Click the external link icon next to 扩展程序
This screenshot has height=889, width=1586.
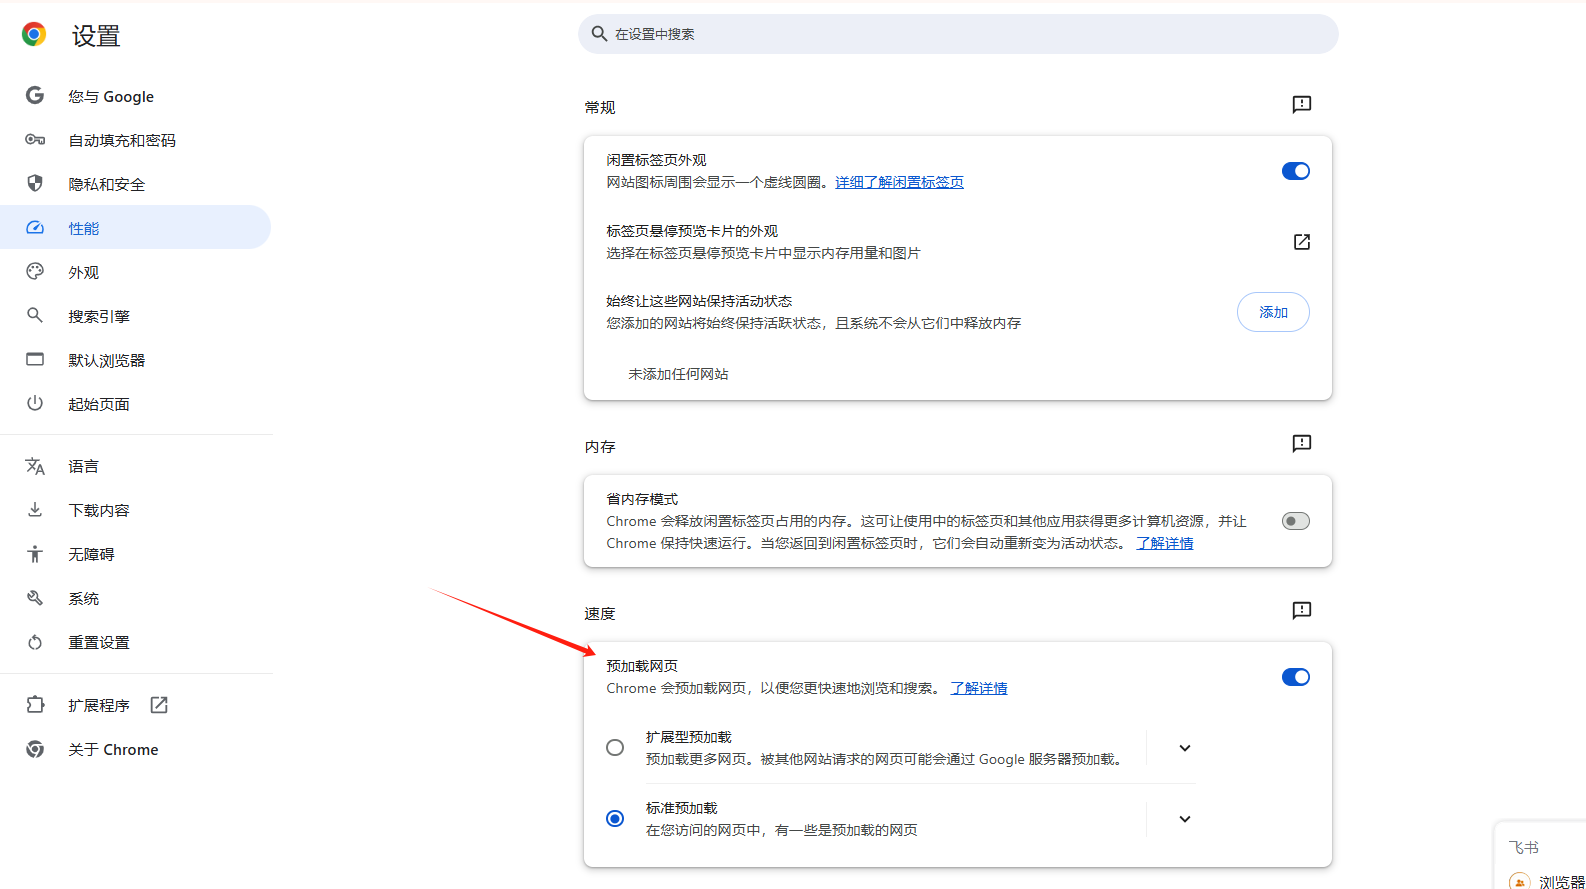point(159,705)
